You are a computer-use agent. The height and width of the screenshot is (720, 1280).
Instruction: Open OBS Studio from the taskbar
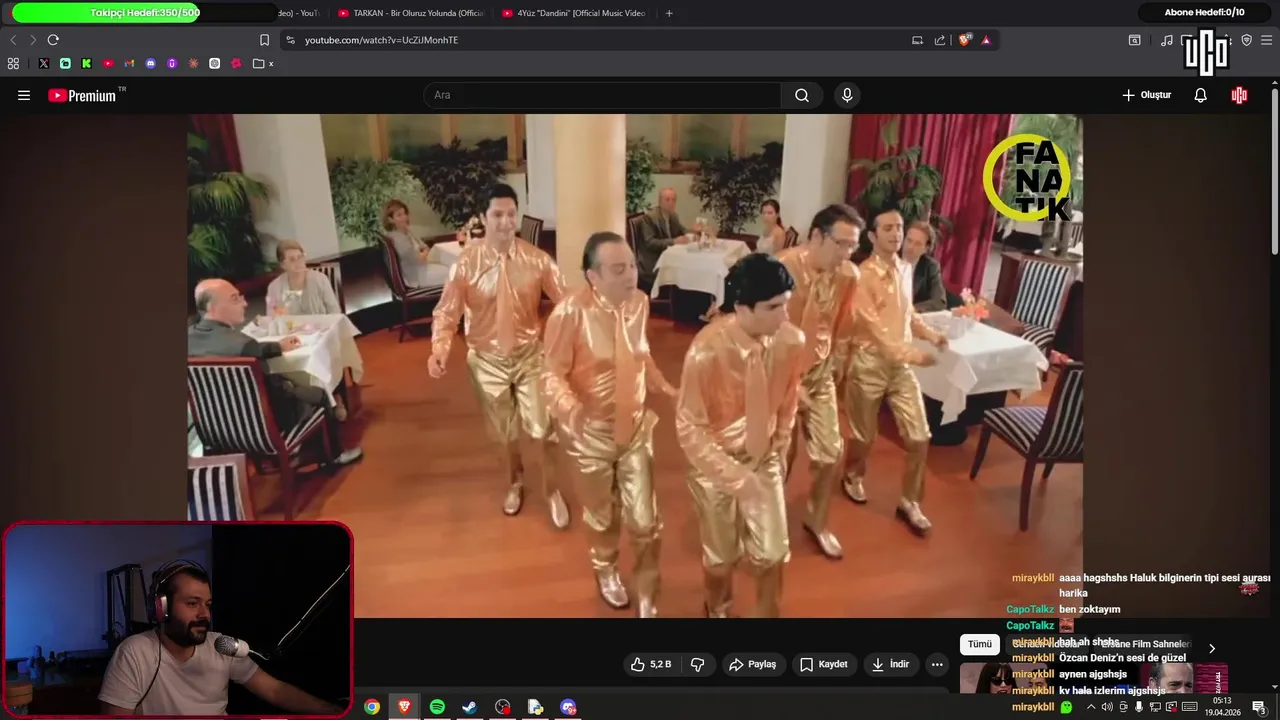coord(503,707)
